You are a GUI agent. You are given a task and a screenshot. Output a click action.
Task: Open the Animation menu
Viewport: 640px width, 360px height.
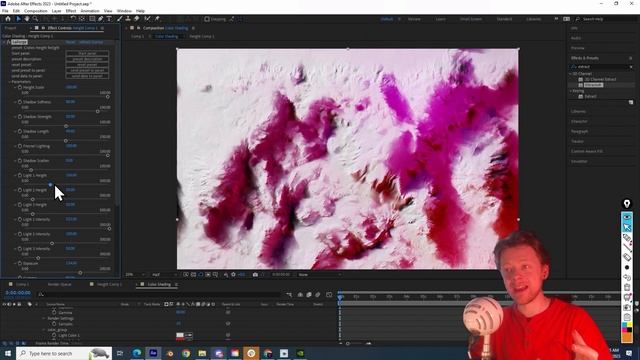[x=90, y=11]
